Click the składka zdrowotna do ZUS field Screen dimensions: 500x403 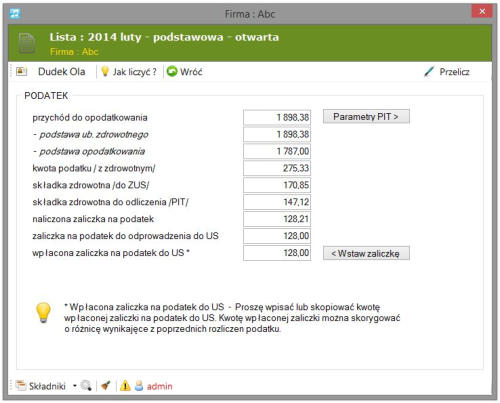click(277, 185)
